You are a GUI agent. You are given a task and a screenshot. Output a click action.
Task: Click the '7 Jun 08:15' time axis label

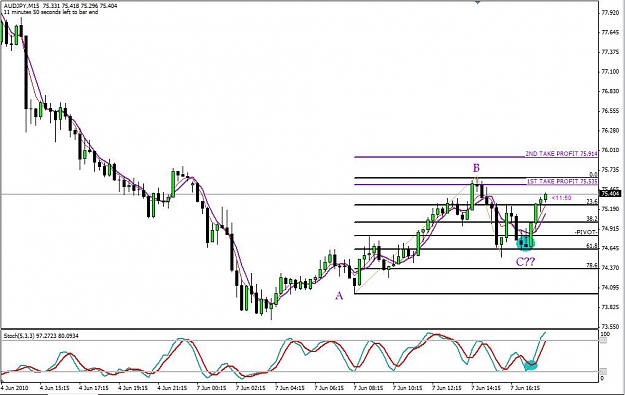(x=368, y=387)
